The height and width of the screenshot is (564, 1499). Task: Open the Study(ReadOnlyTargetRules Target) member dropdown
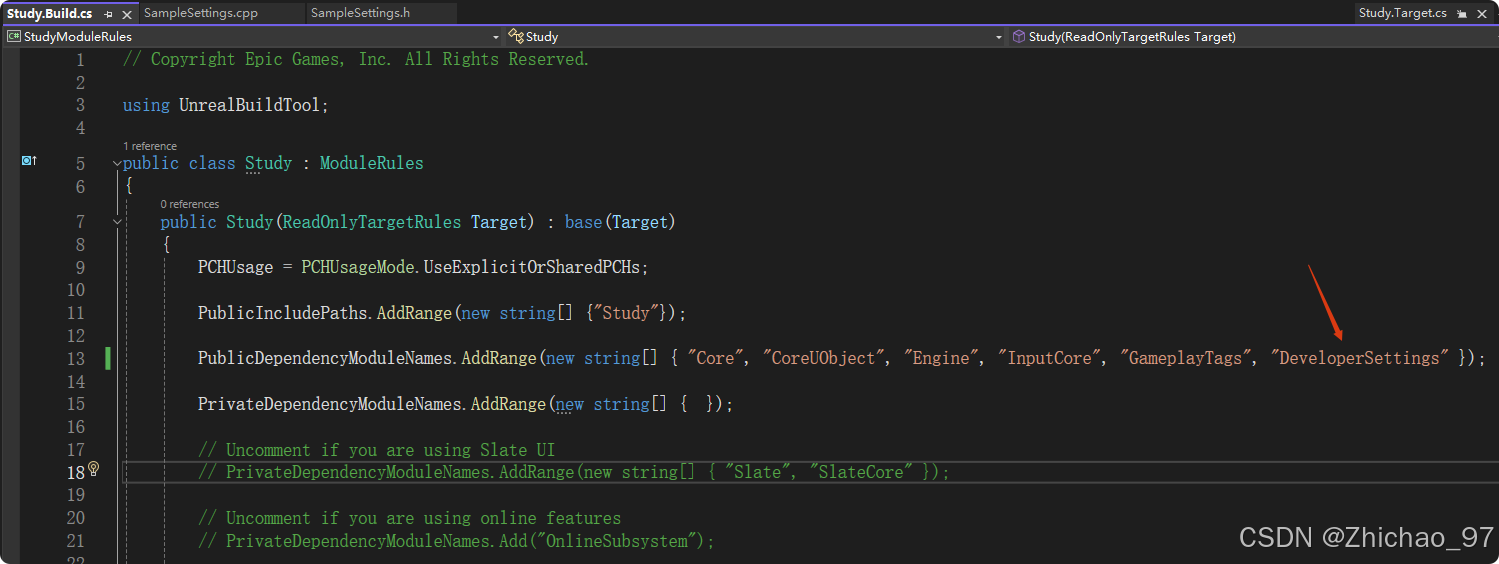pyautogui.click(x=1252, y=36)
